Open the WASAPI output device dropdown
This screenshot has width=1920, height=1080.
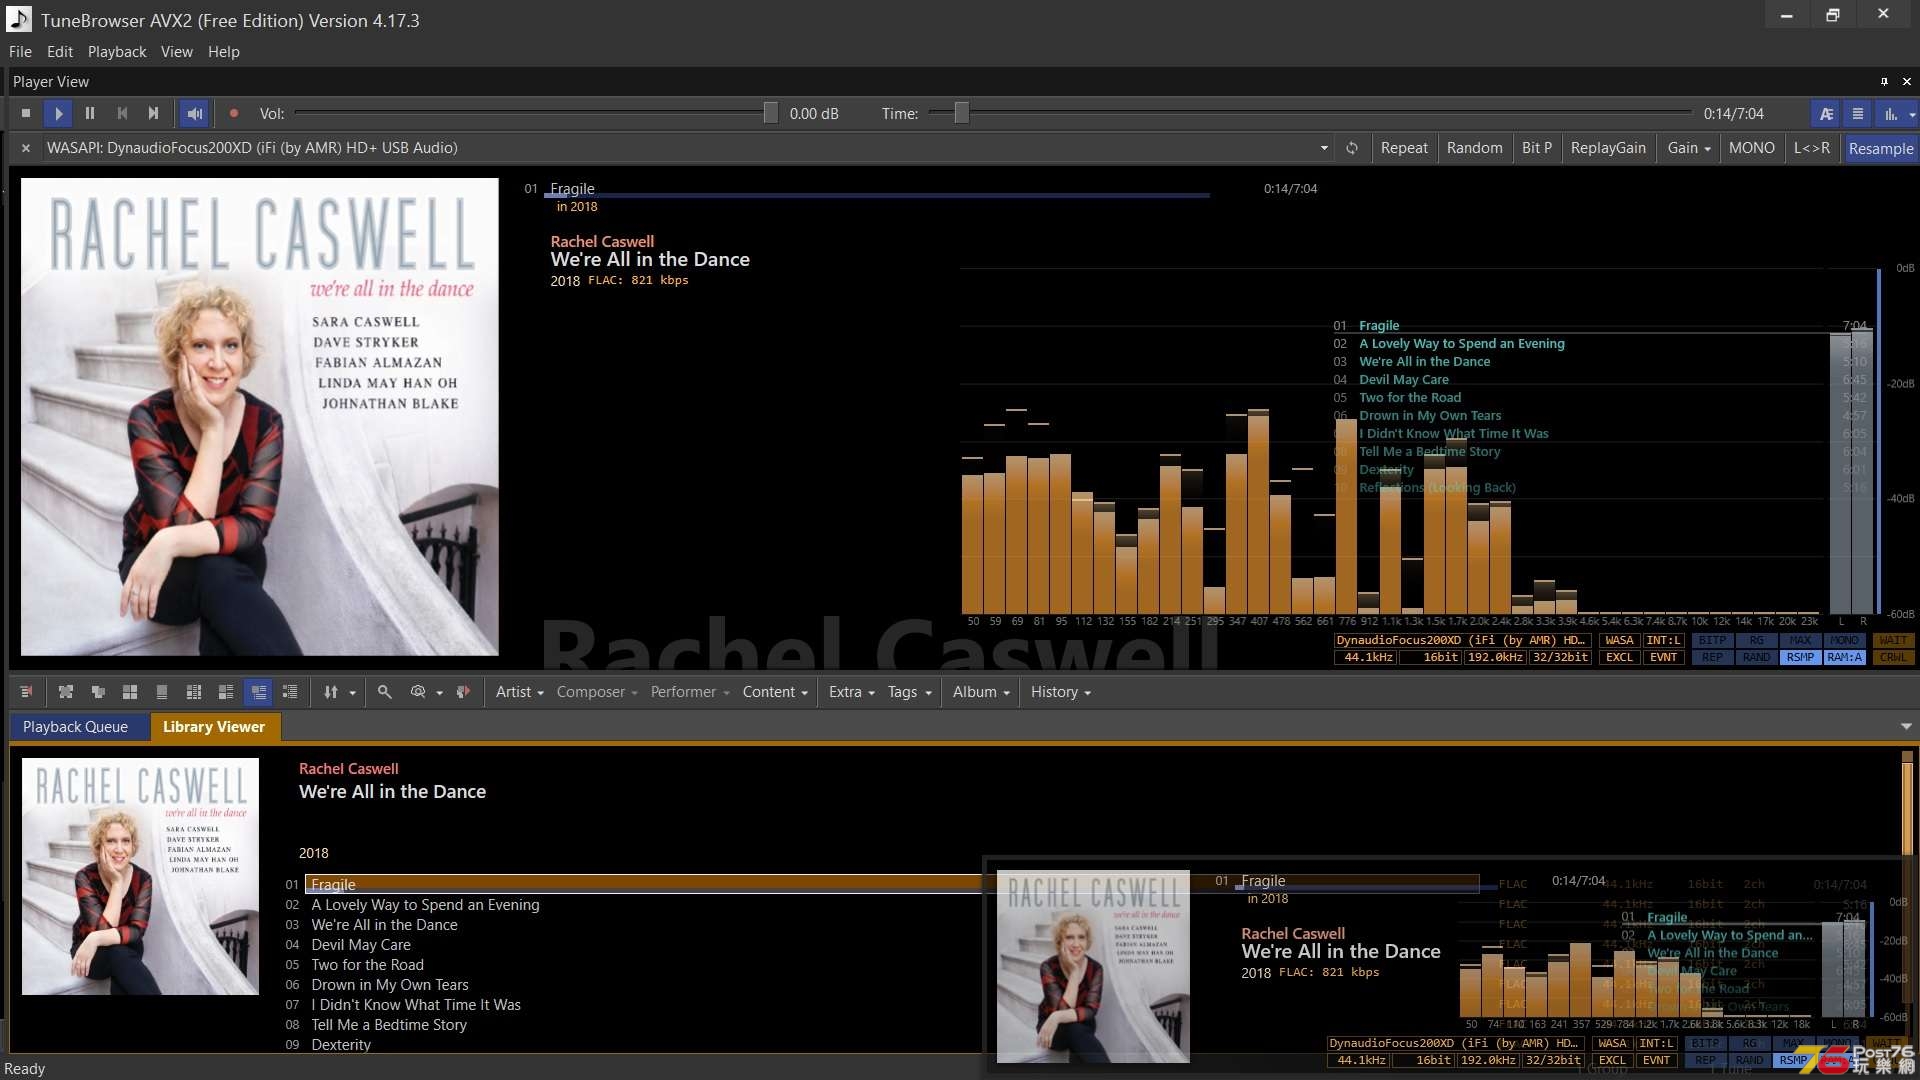(1324, 148)
